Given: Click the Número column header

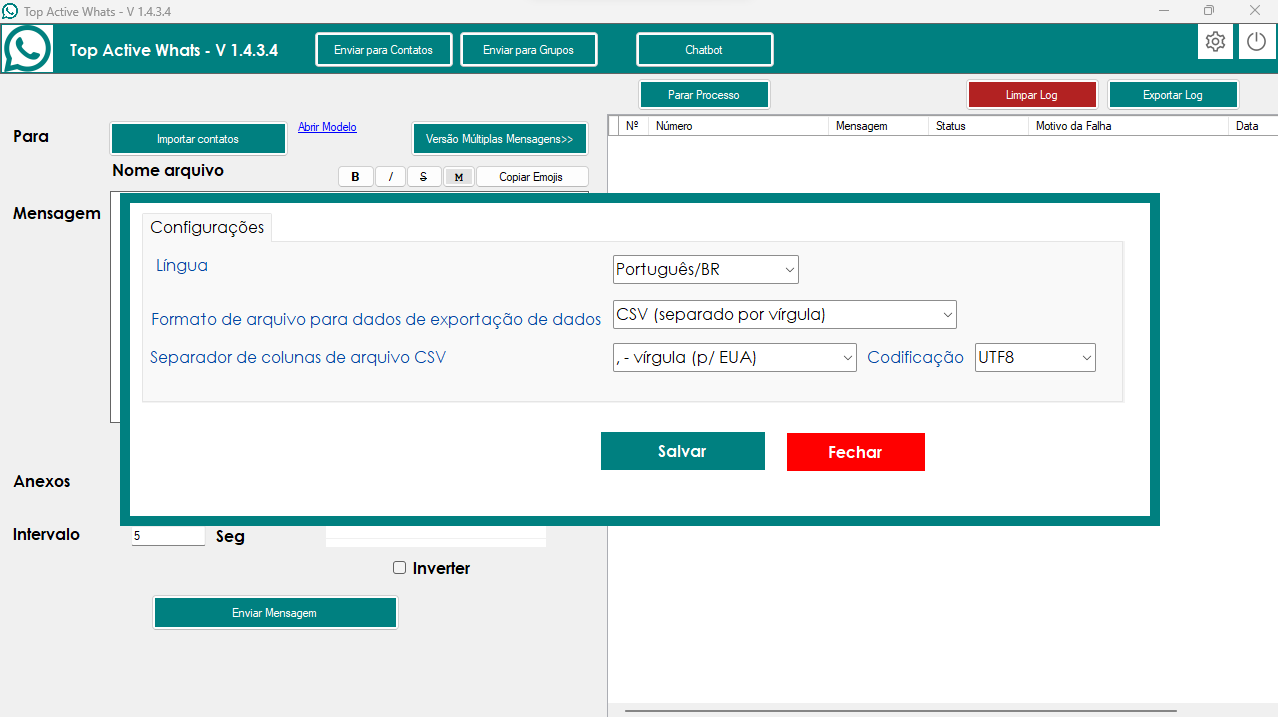Looking at the screenshot, I should pyautogui.click(x=738, y=126).
